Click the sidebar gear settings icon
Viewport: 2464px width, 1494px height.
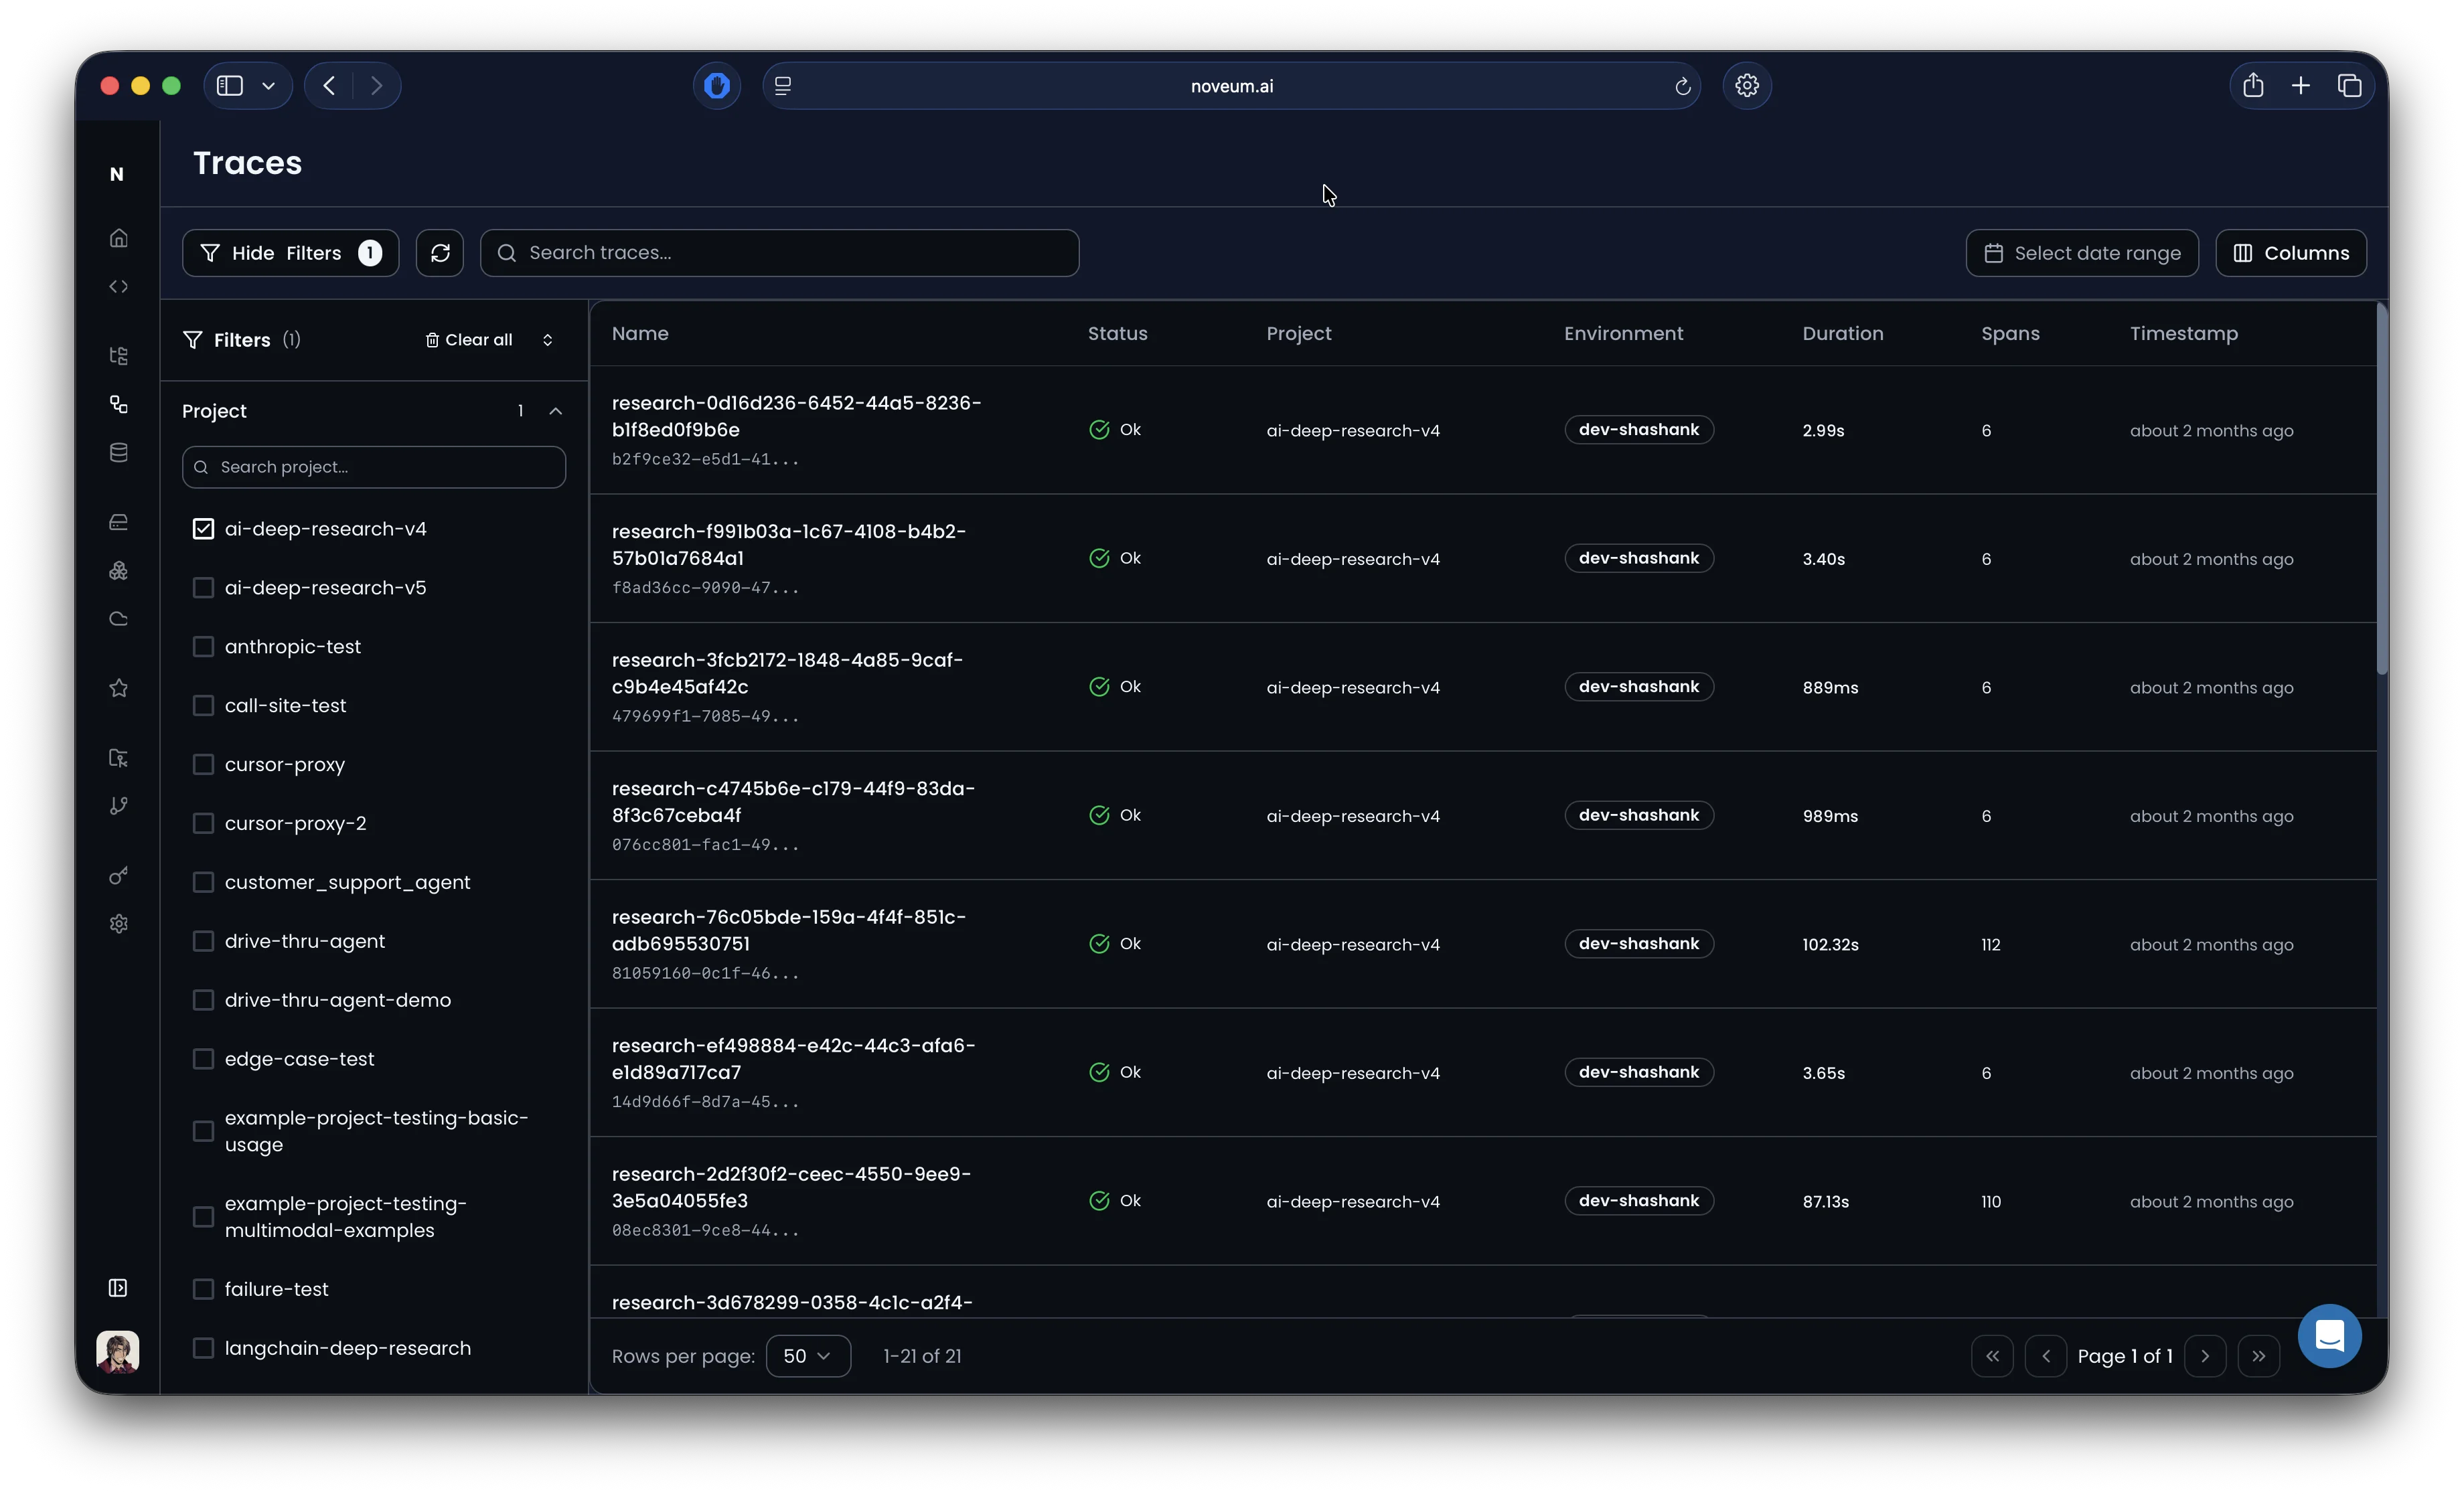pos(118,924)
